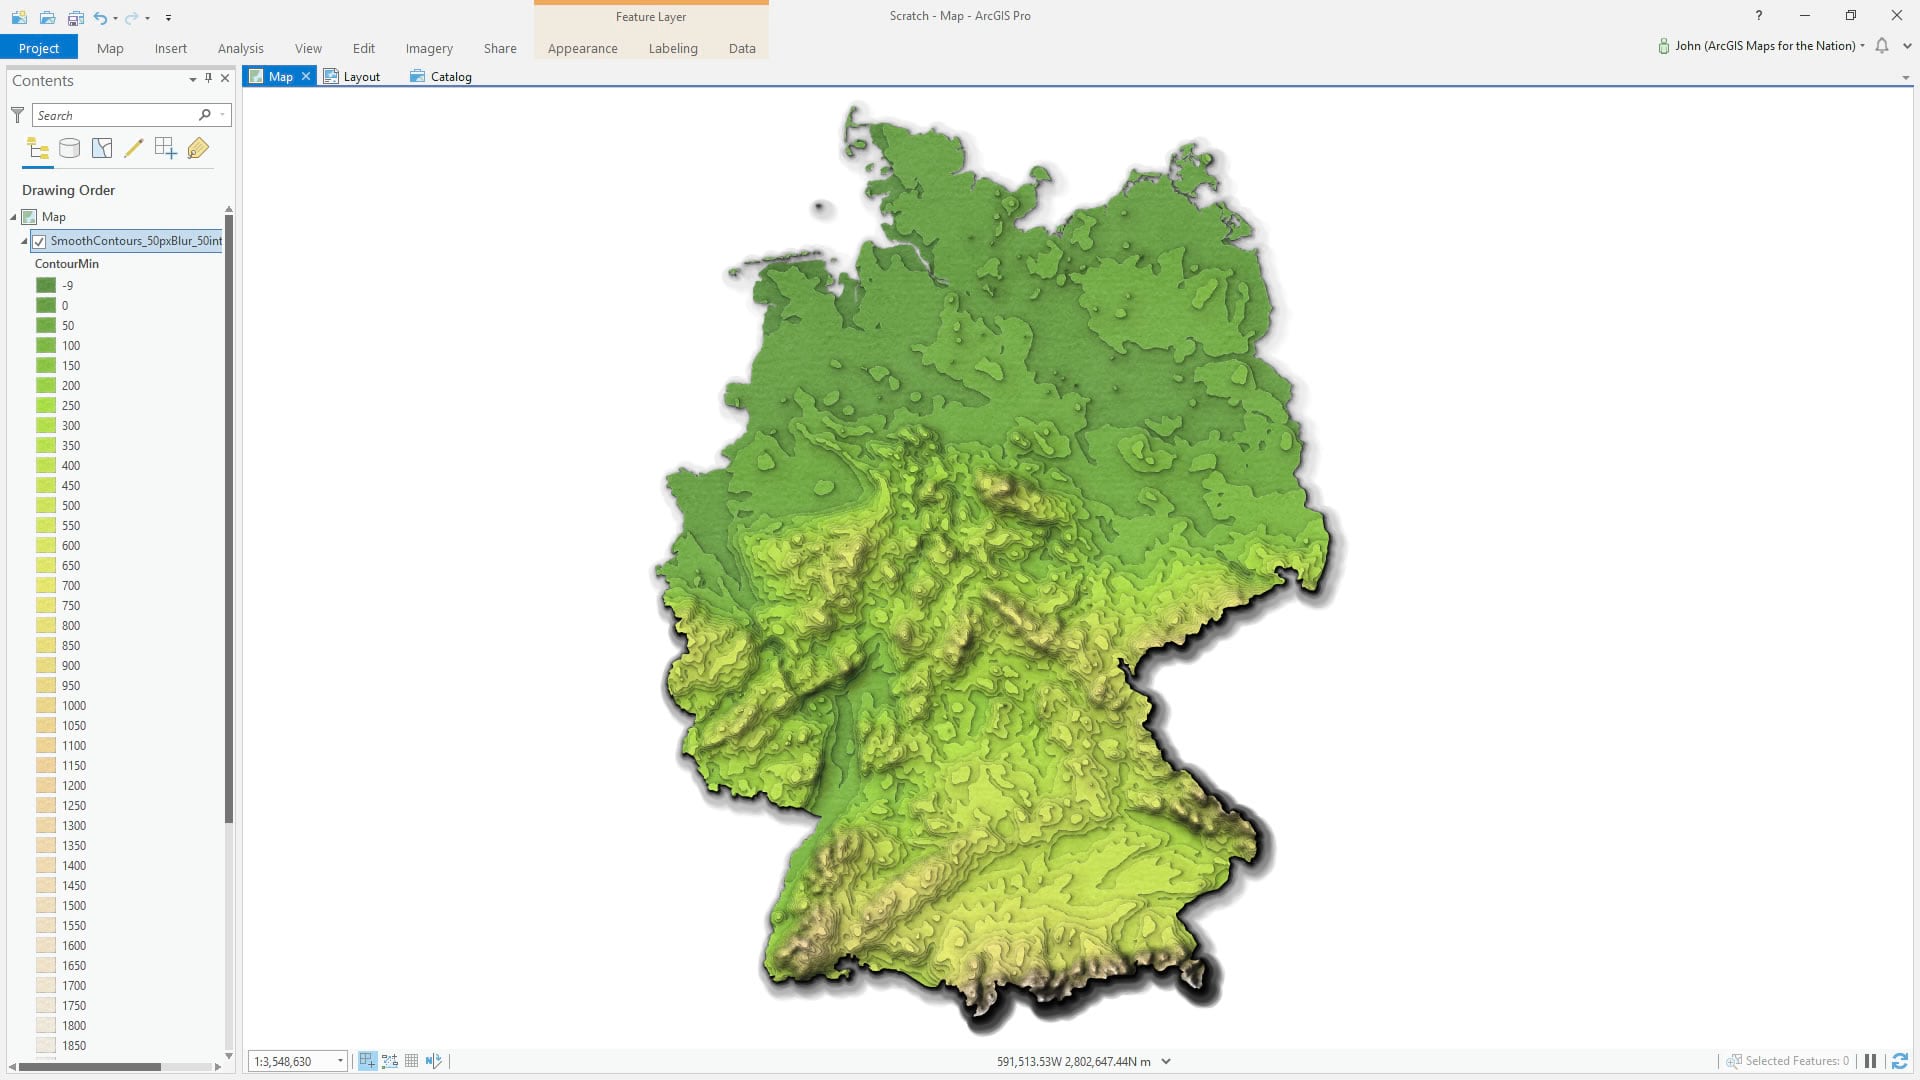Switch to the Map ribbon tab
This screenshot has height=1080, width=1920.
pos(110,48)
